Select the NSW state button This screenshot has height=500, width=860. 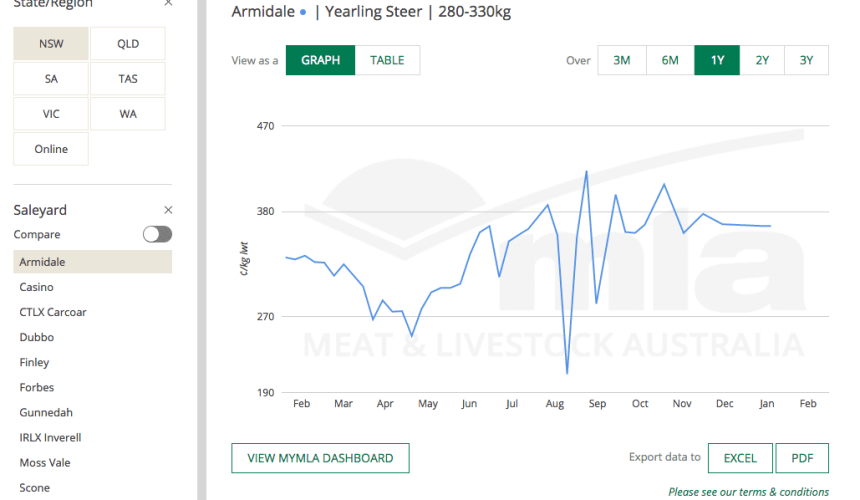(51, 43)
